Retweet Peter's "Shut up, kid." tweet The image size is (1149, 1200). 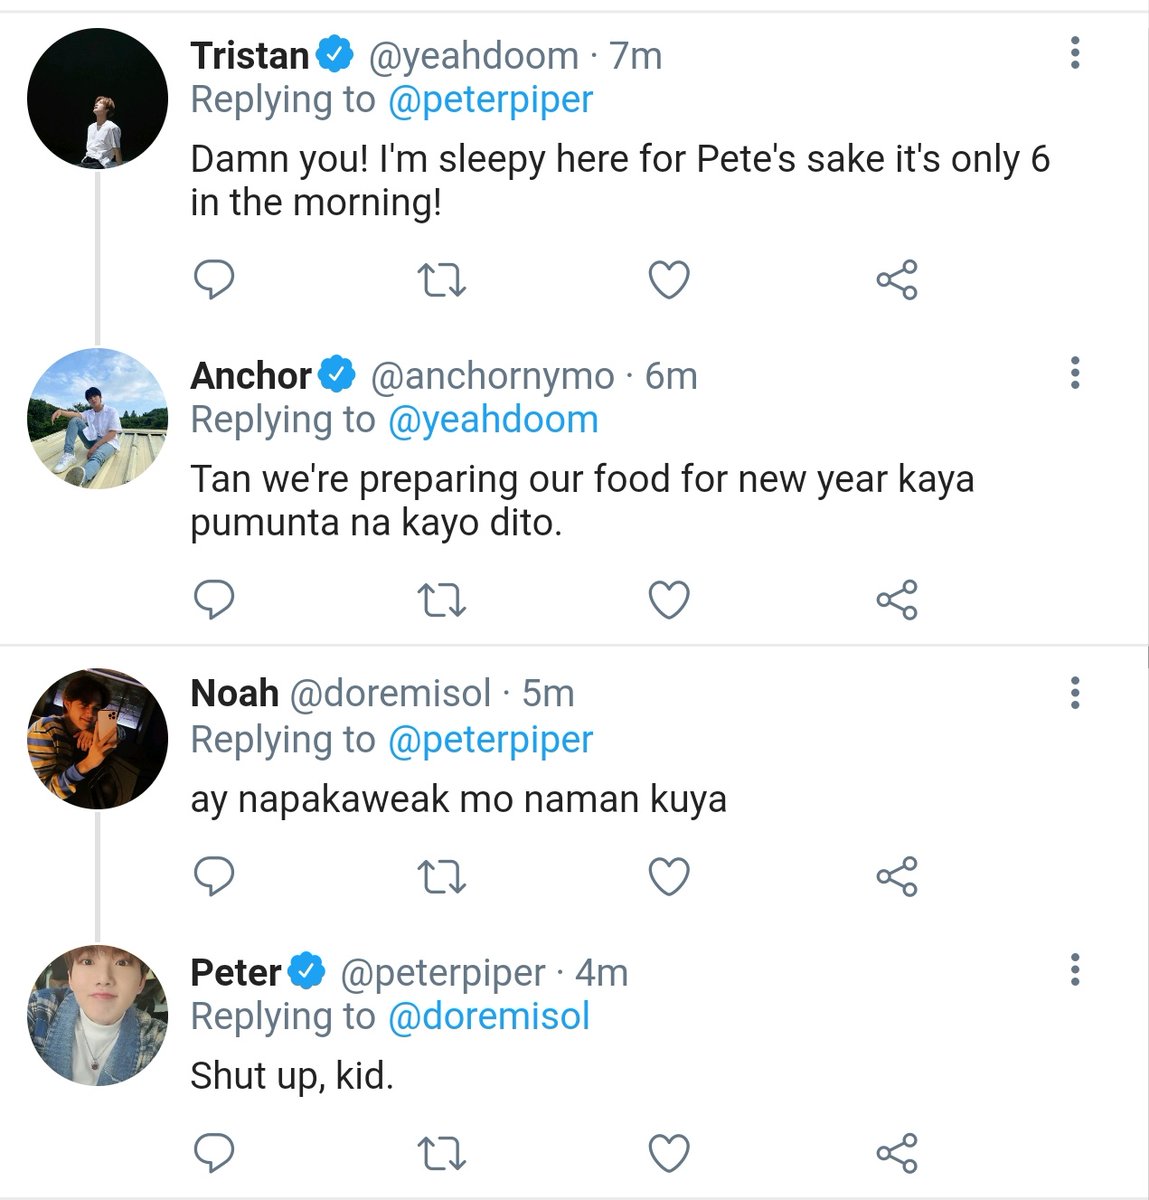(441, 1153)
